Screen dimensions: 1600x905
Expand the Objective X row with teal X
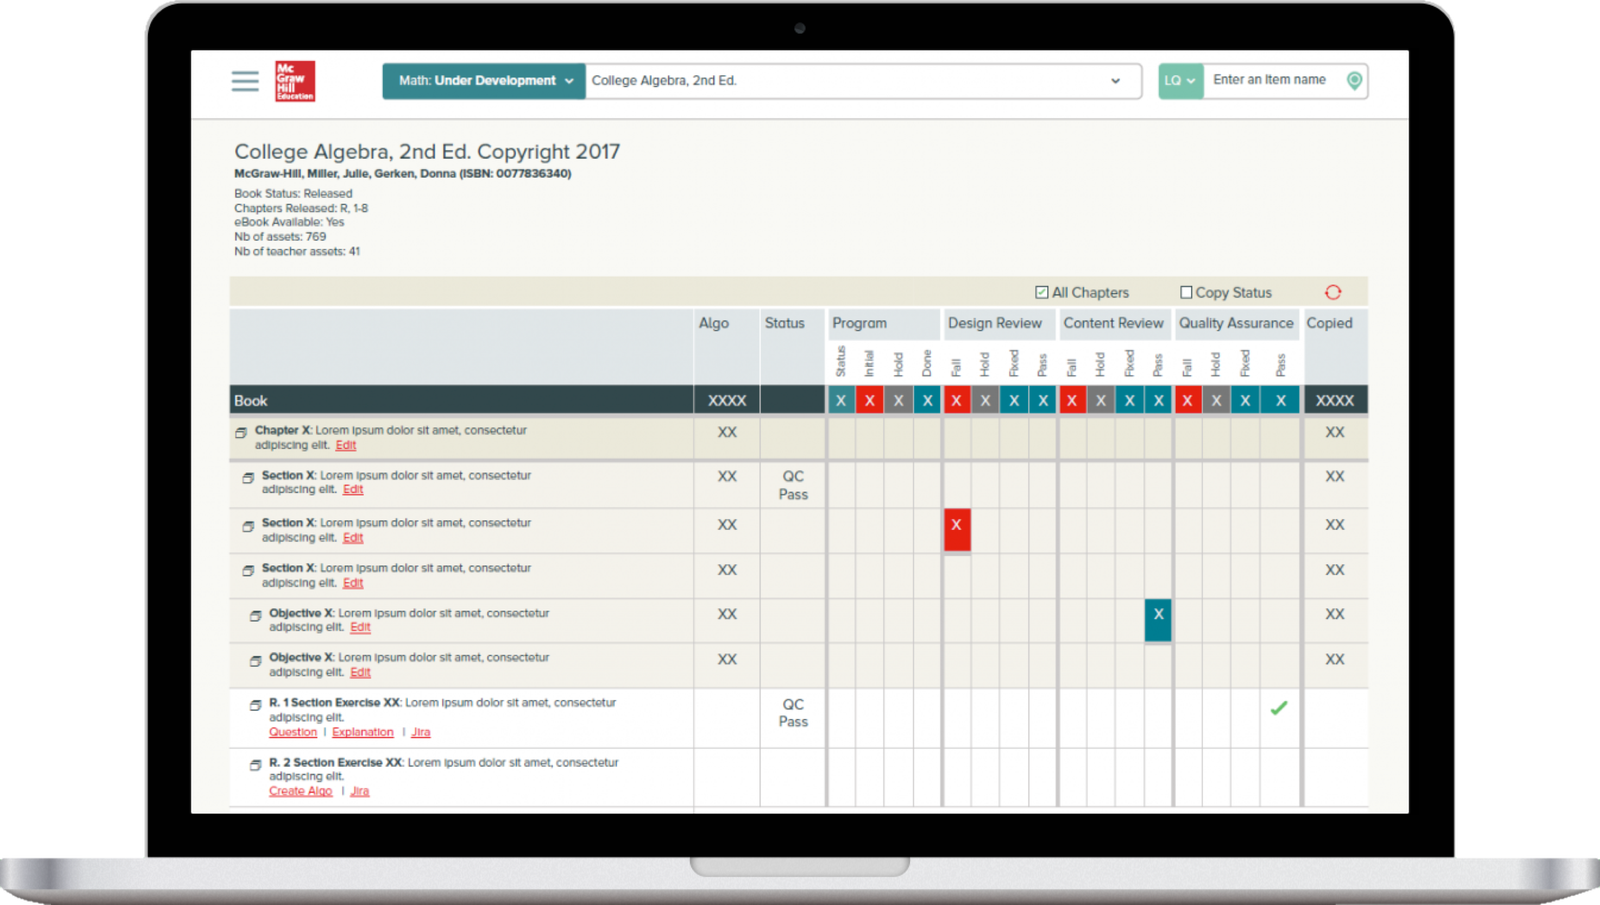click(x=255, y=616)
